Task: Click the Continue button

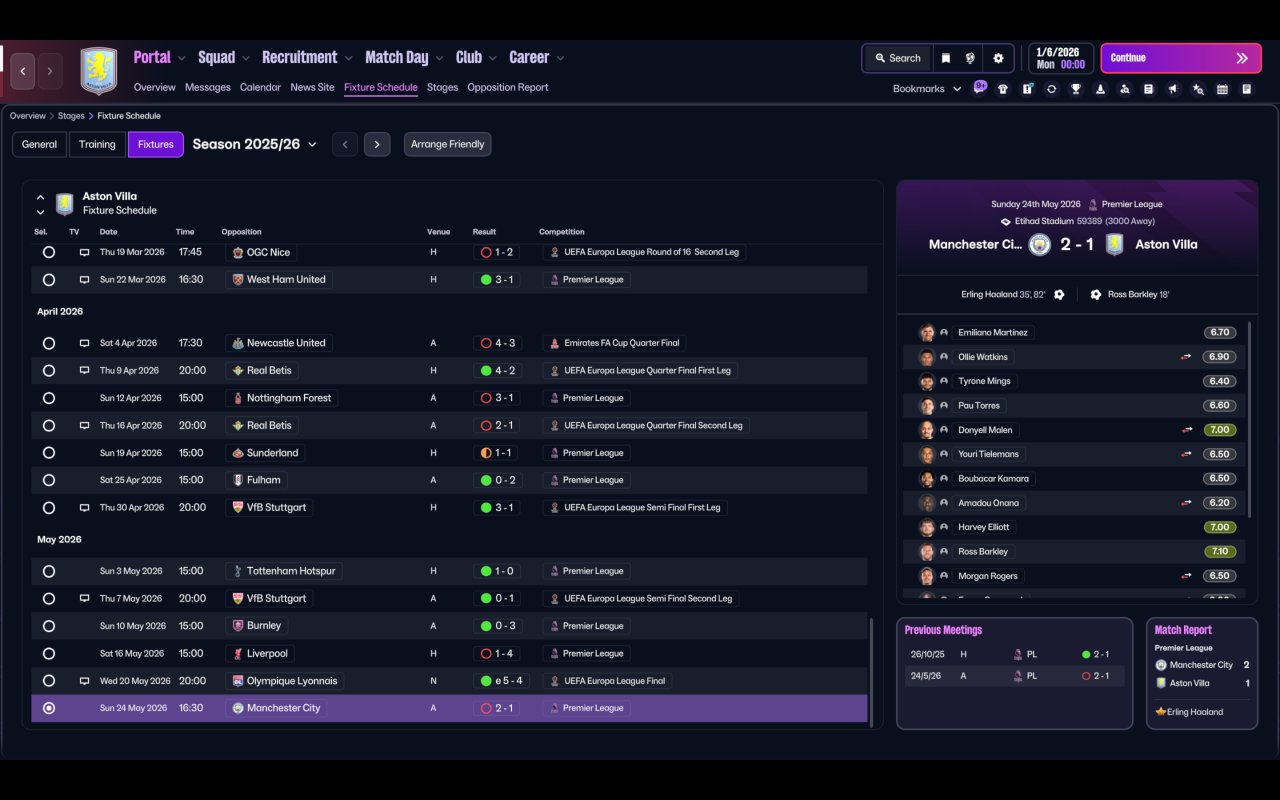Action: (x=1180, y=58)
